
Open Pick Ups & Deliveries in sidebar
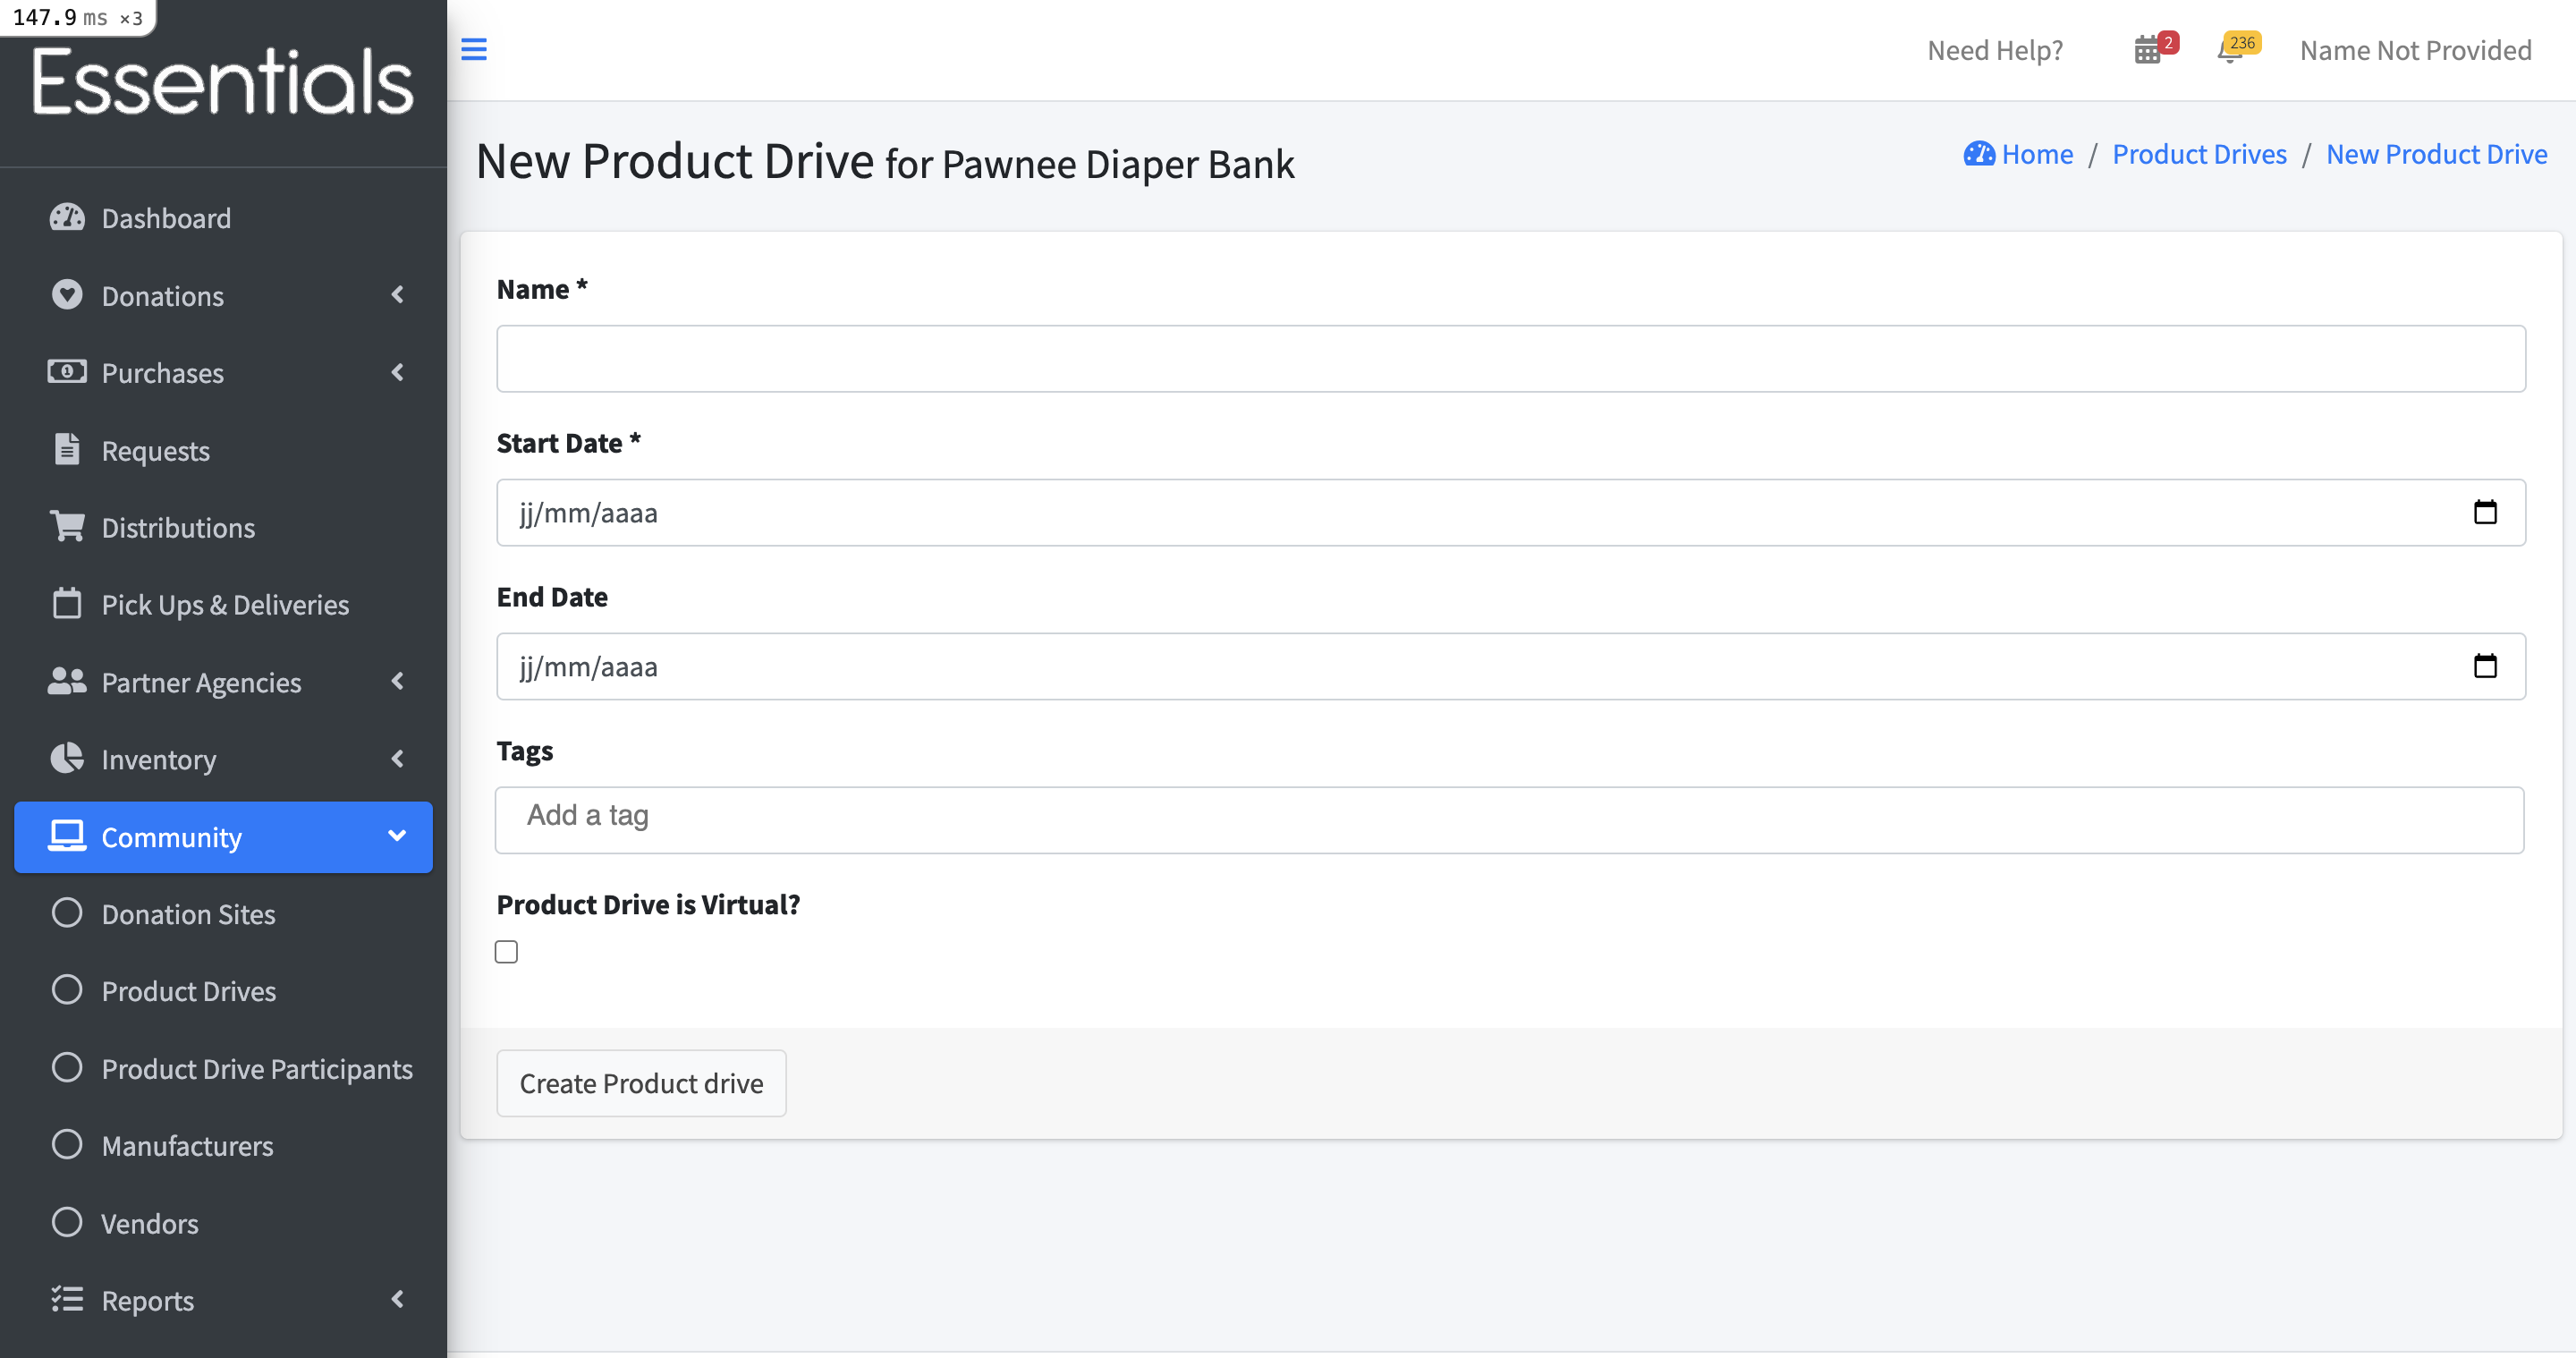223,604
